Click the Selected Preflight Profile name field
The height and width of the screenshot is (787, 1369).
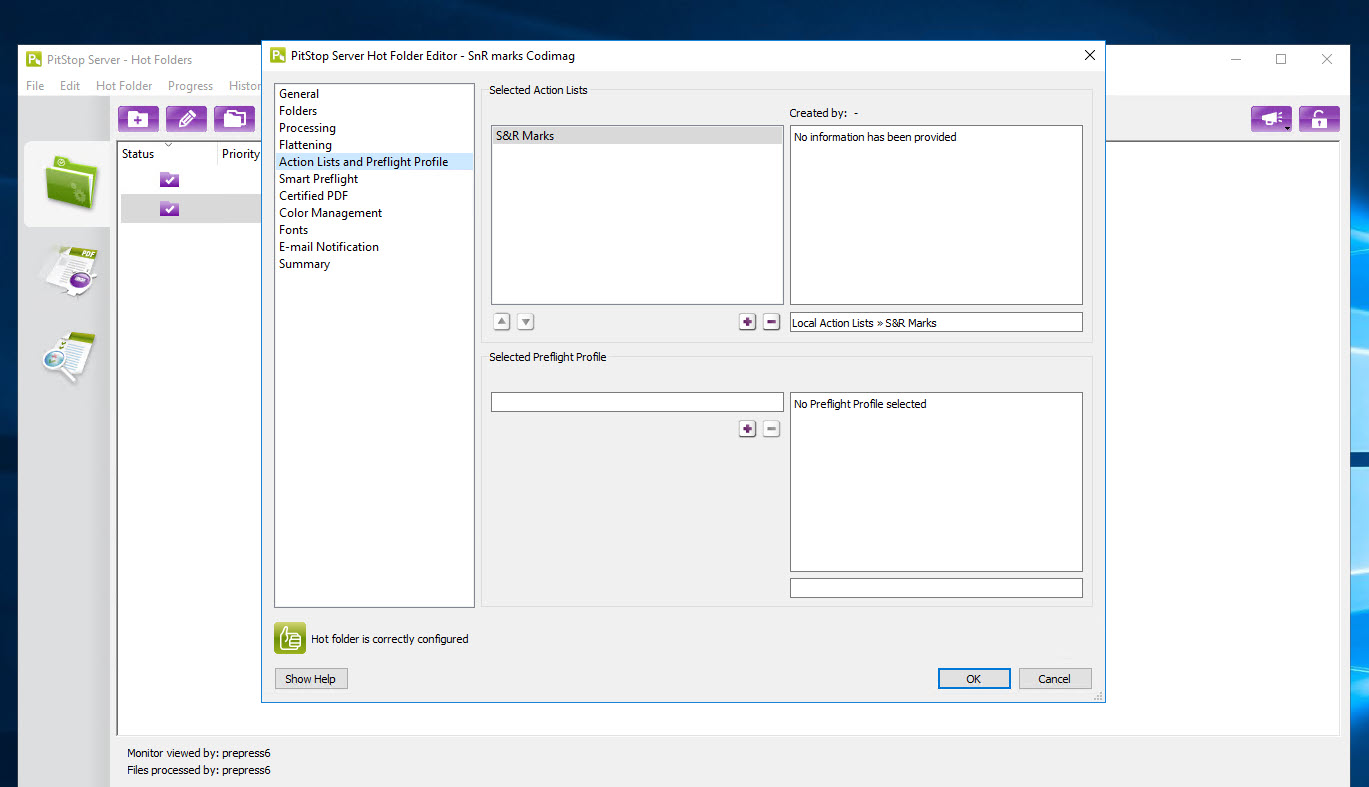pos(637,402)
